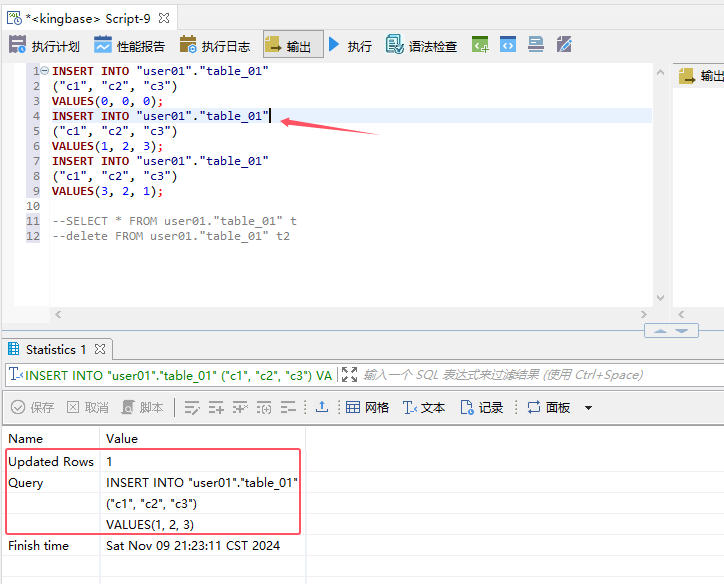Collapse the code fold marker at line 1
This screenshot has height=584, width=724.
click(45, 71)
